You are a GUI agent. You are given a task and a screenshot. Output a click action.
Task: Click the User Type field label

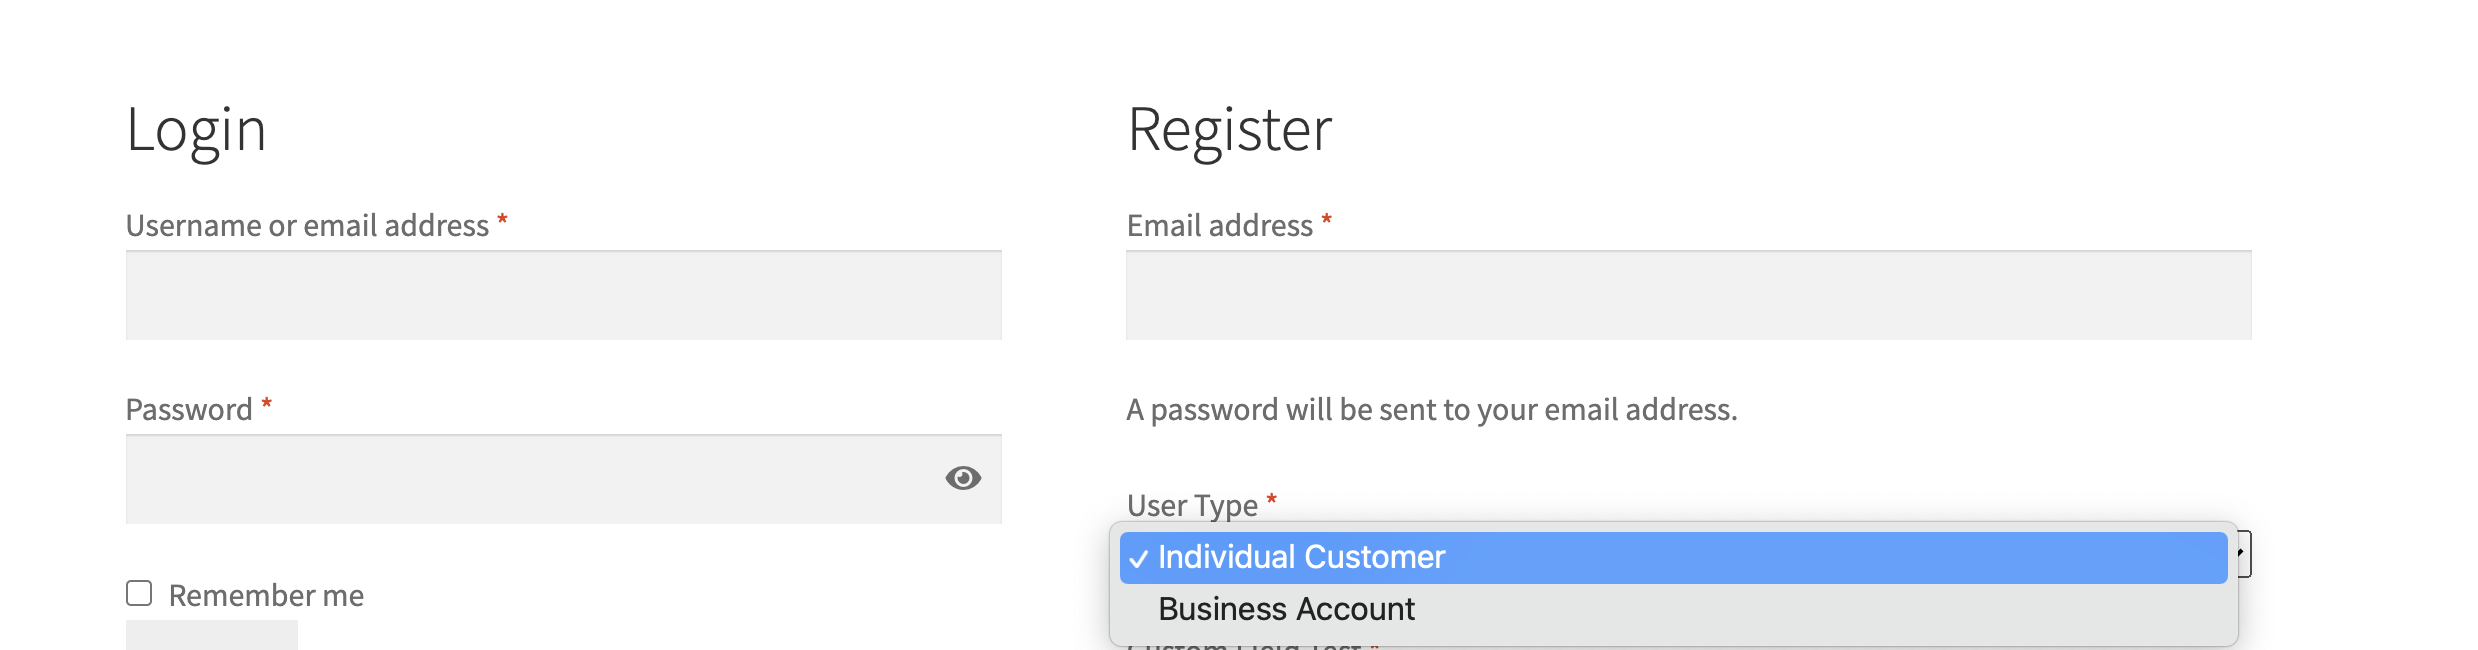pos(1190,505)
